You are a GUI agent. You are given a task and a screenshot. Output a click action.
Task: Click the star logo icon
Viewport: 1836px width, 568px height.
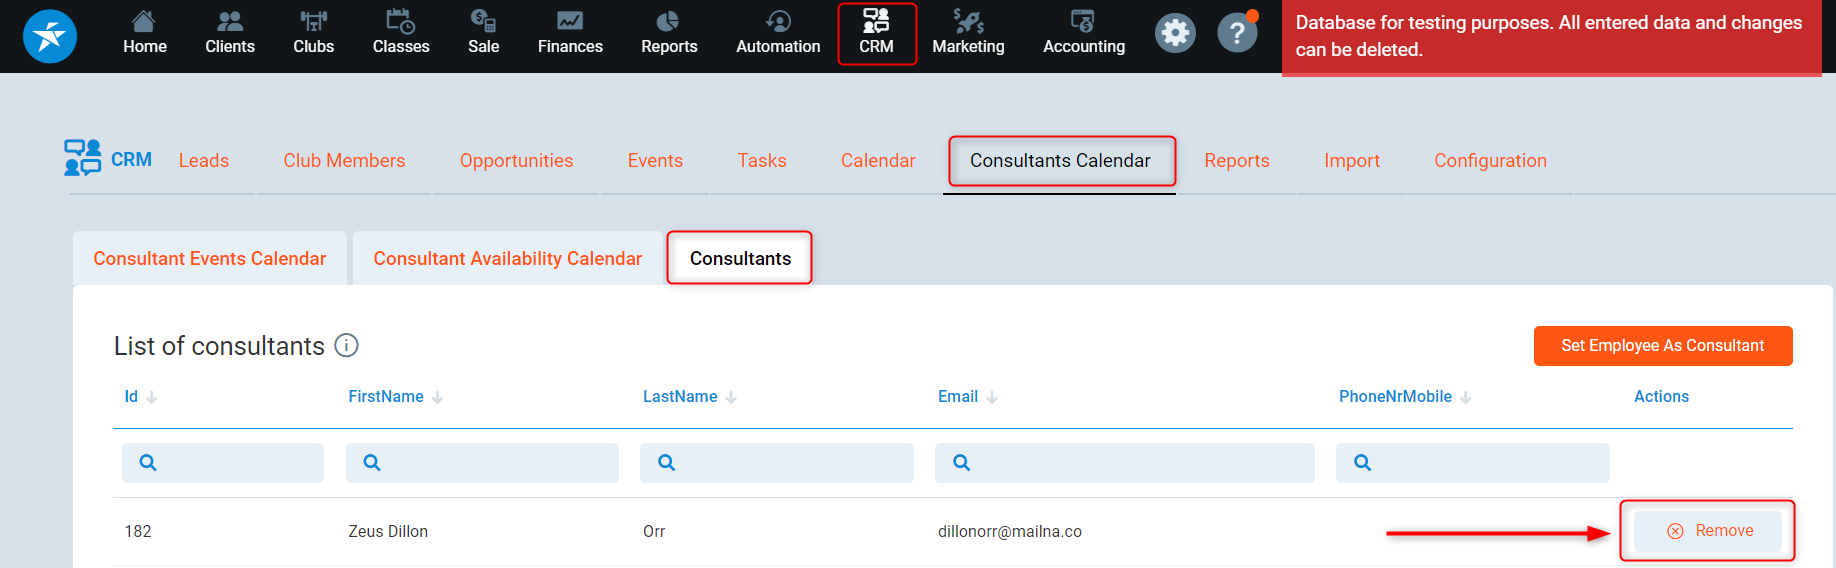click(x=50, y=36)
